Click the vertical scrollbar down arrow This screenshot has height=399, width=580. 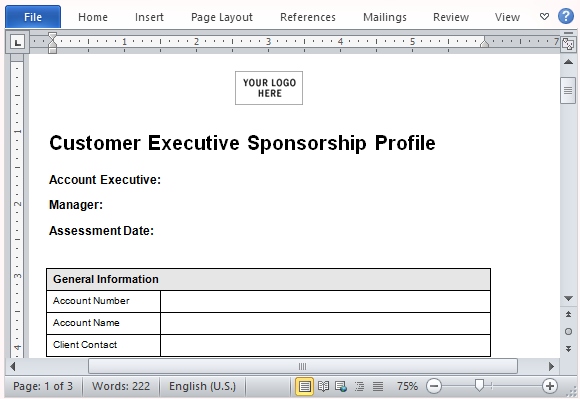(x=568, y=298)
